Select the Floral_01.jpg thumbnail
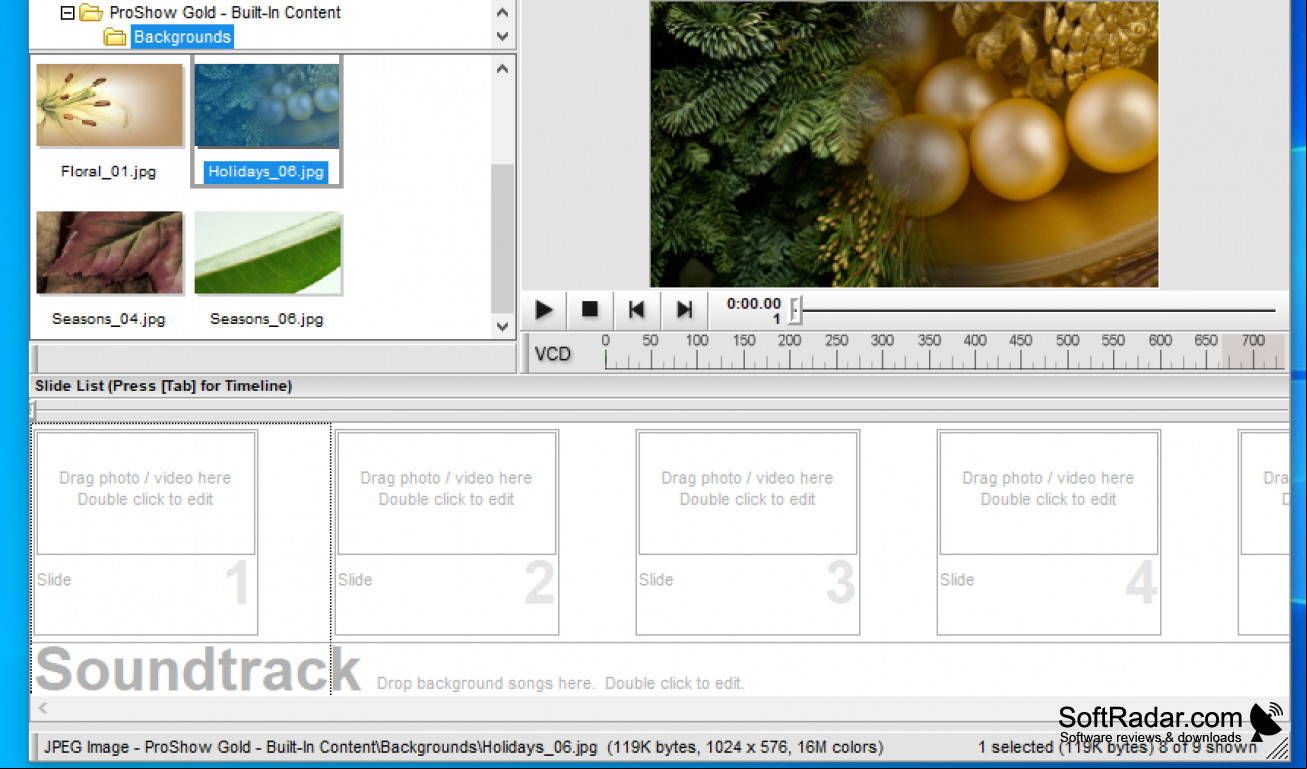The width and height of the screenshot is (1307, 769). pyautogui.click(x=110, y=106)
